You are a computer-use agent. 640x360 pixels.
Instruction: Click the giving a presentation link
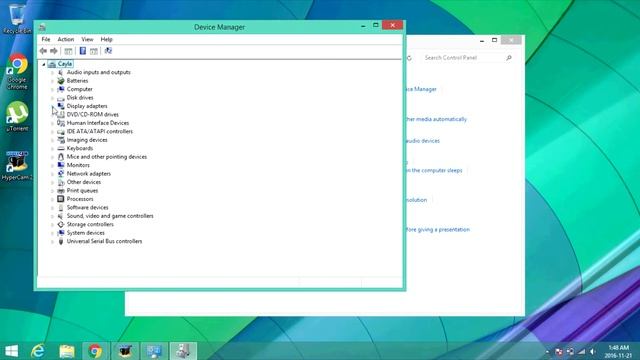pos(438,229)
